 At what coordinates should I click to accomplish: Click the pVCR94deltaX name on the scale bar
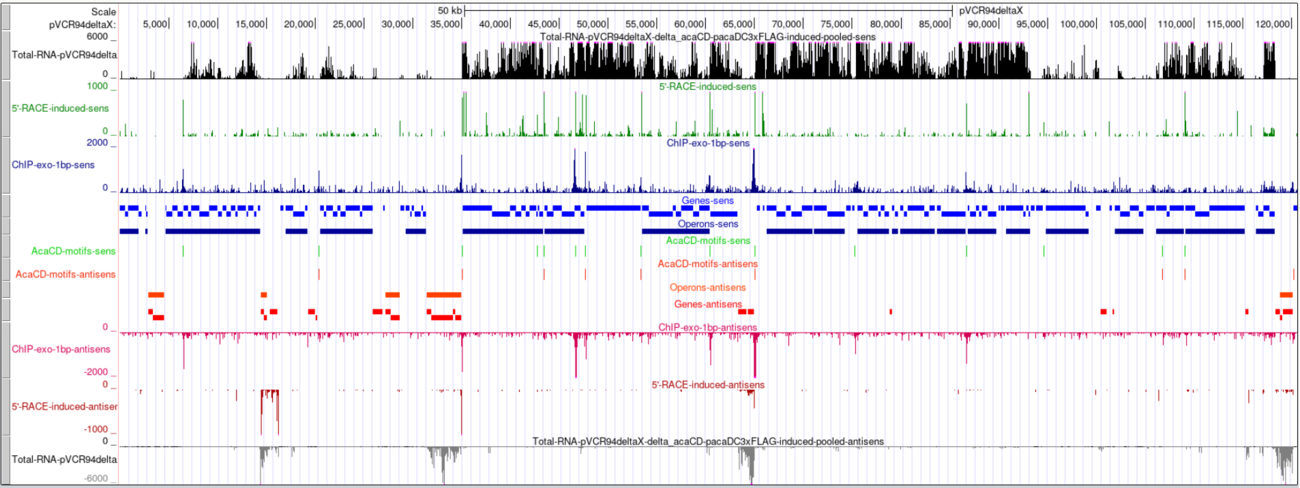tap(991, 10)
